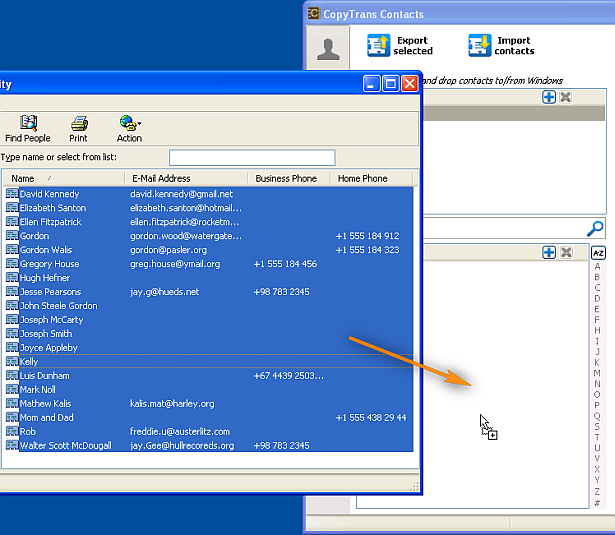Click the lower delete X contact button

[566, 252]
